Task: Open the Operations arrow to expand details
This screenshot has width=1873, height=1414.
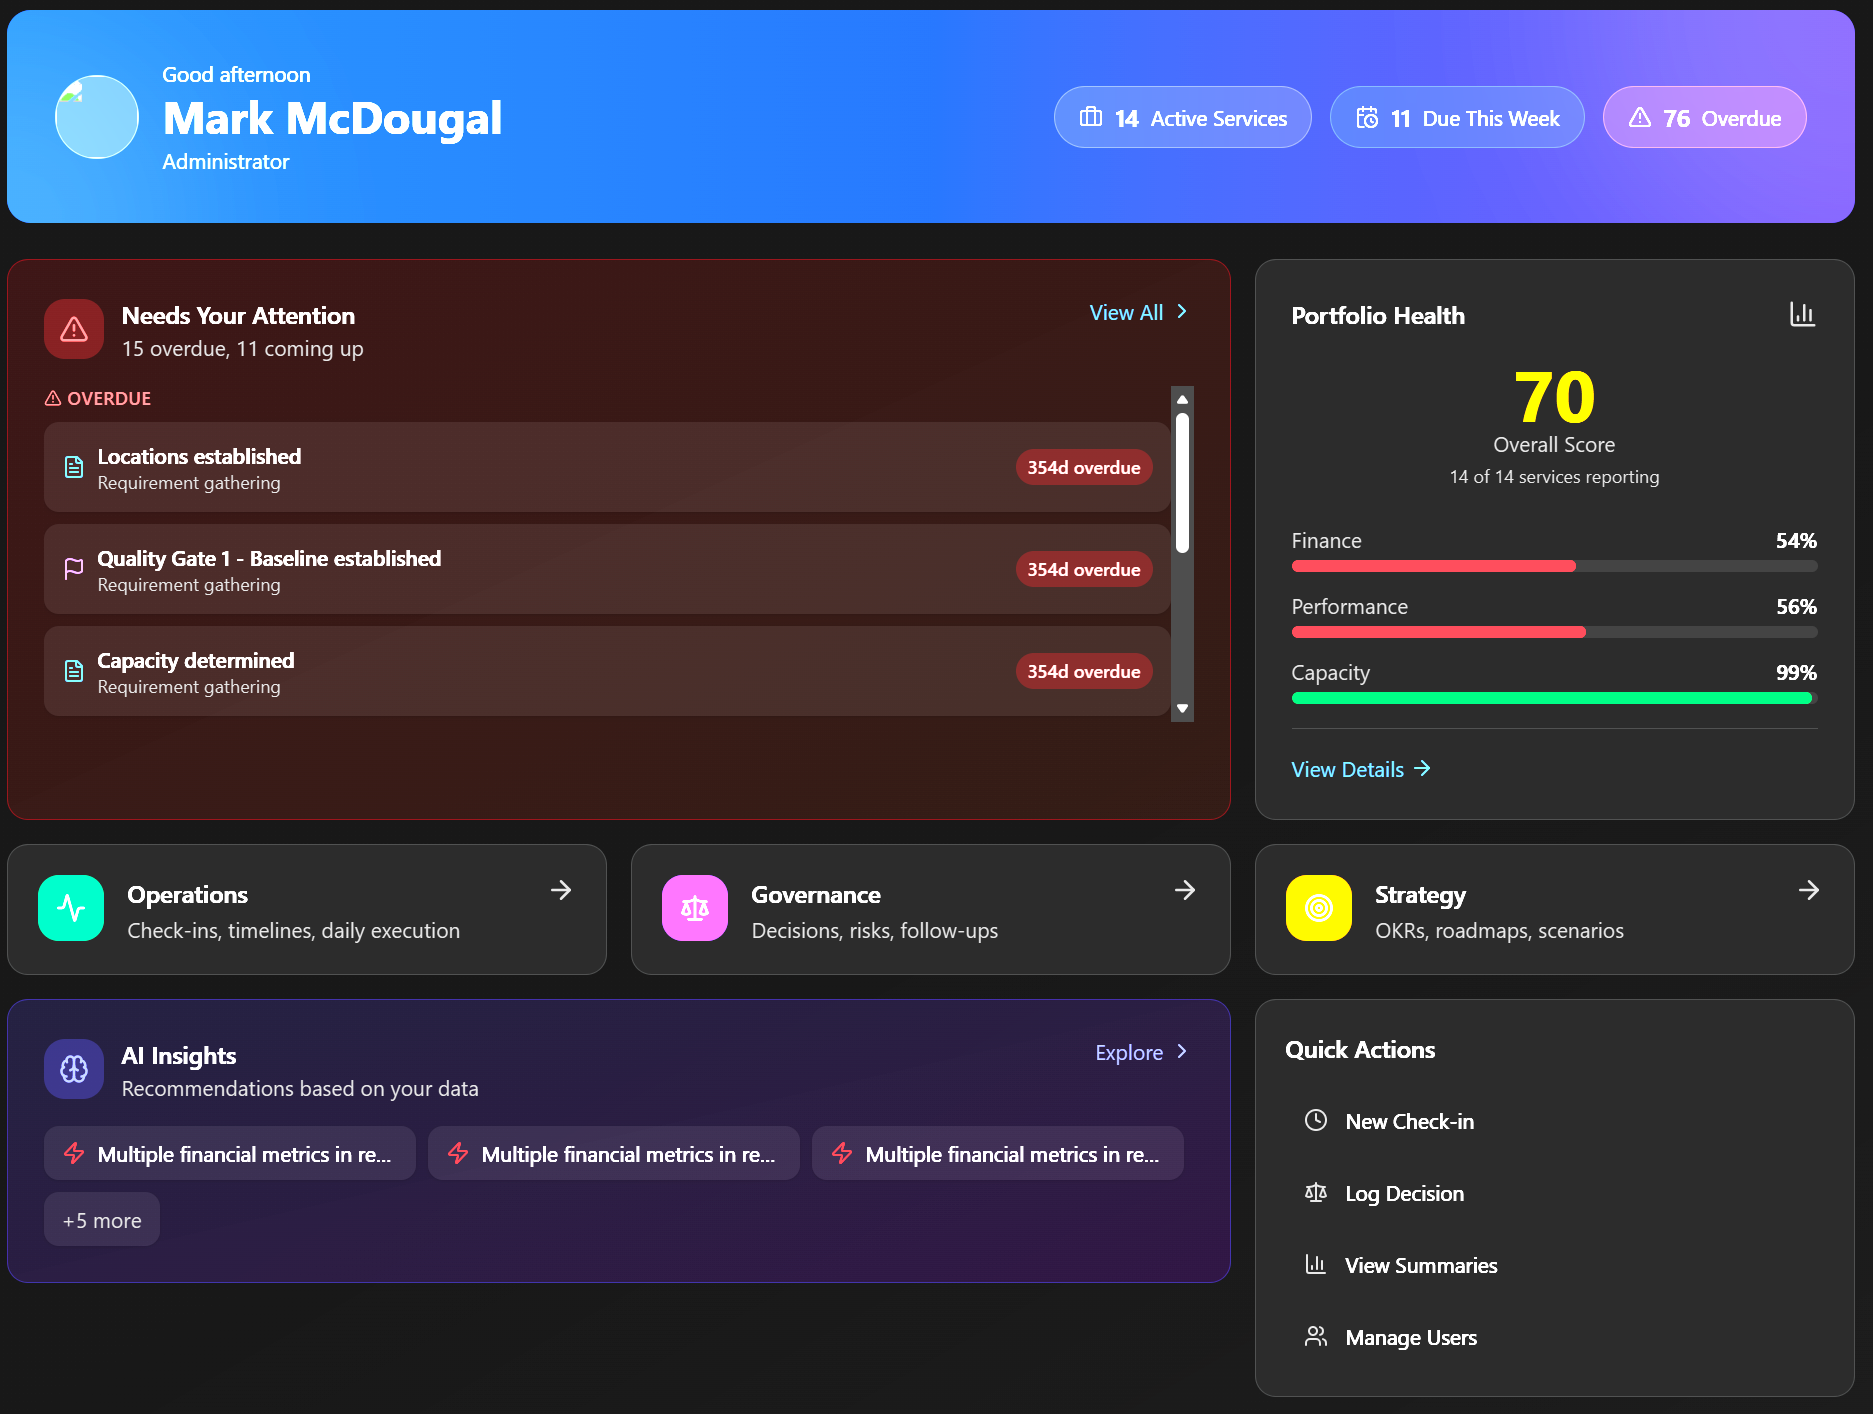Action: [x=561, y=890]
